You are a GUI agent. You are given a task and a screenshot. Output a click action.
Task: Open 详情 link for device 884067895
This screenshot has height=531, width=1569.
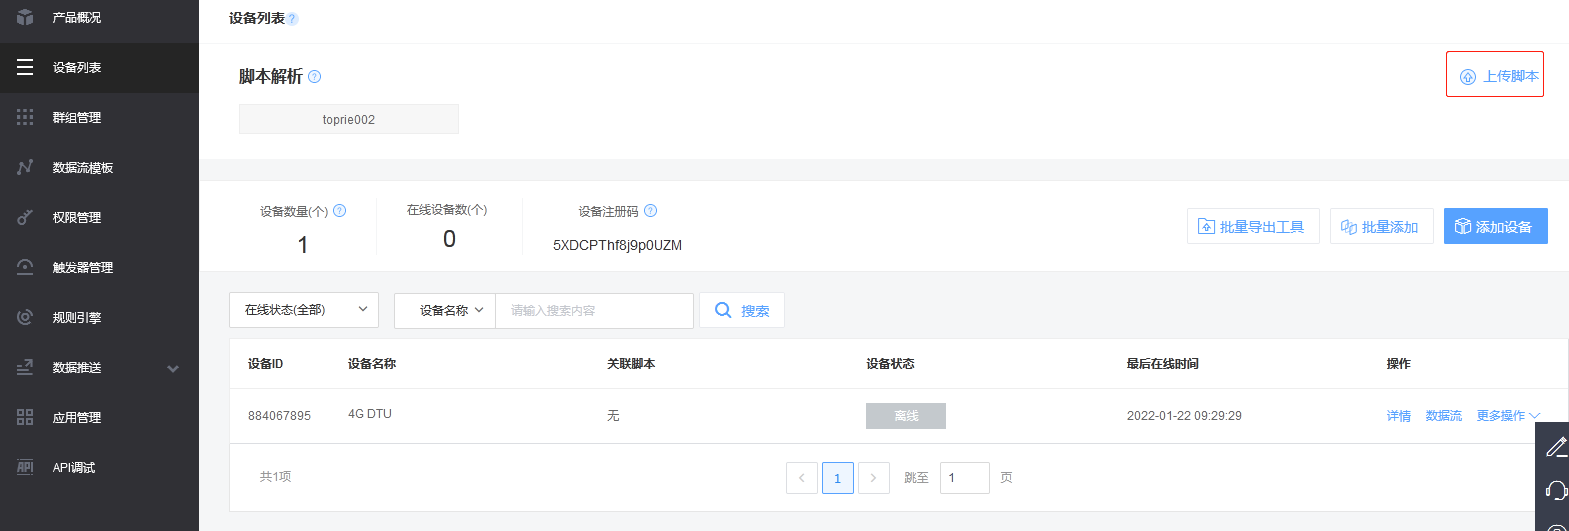[x=1398, y=416]
